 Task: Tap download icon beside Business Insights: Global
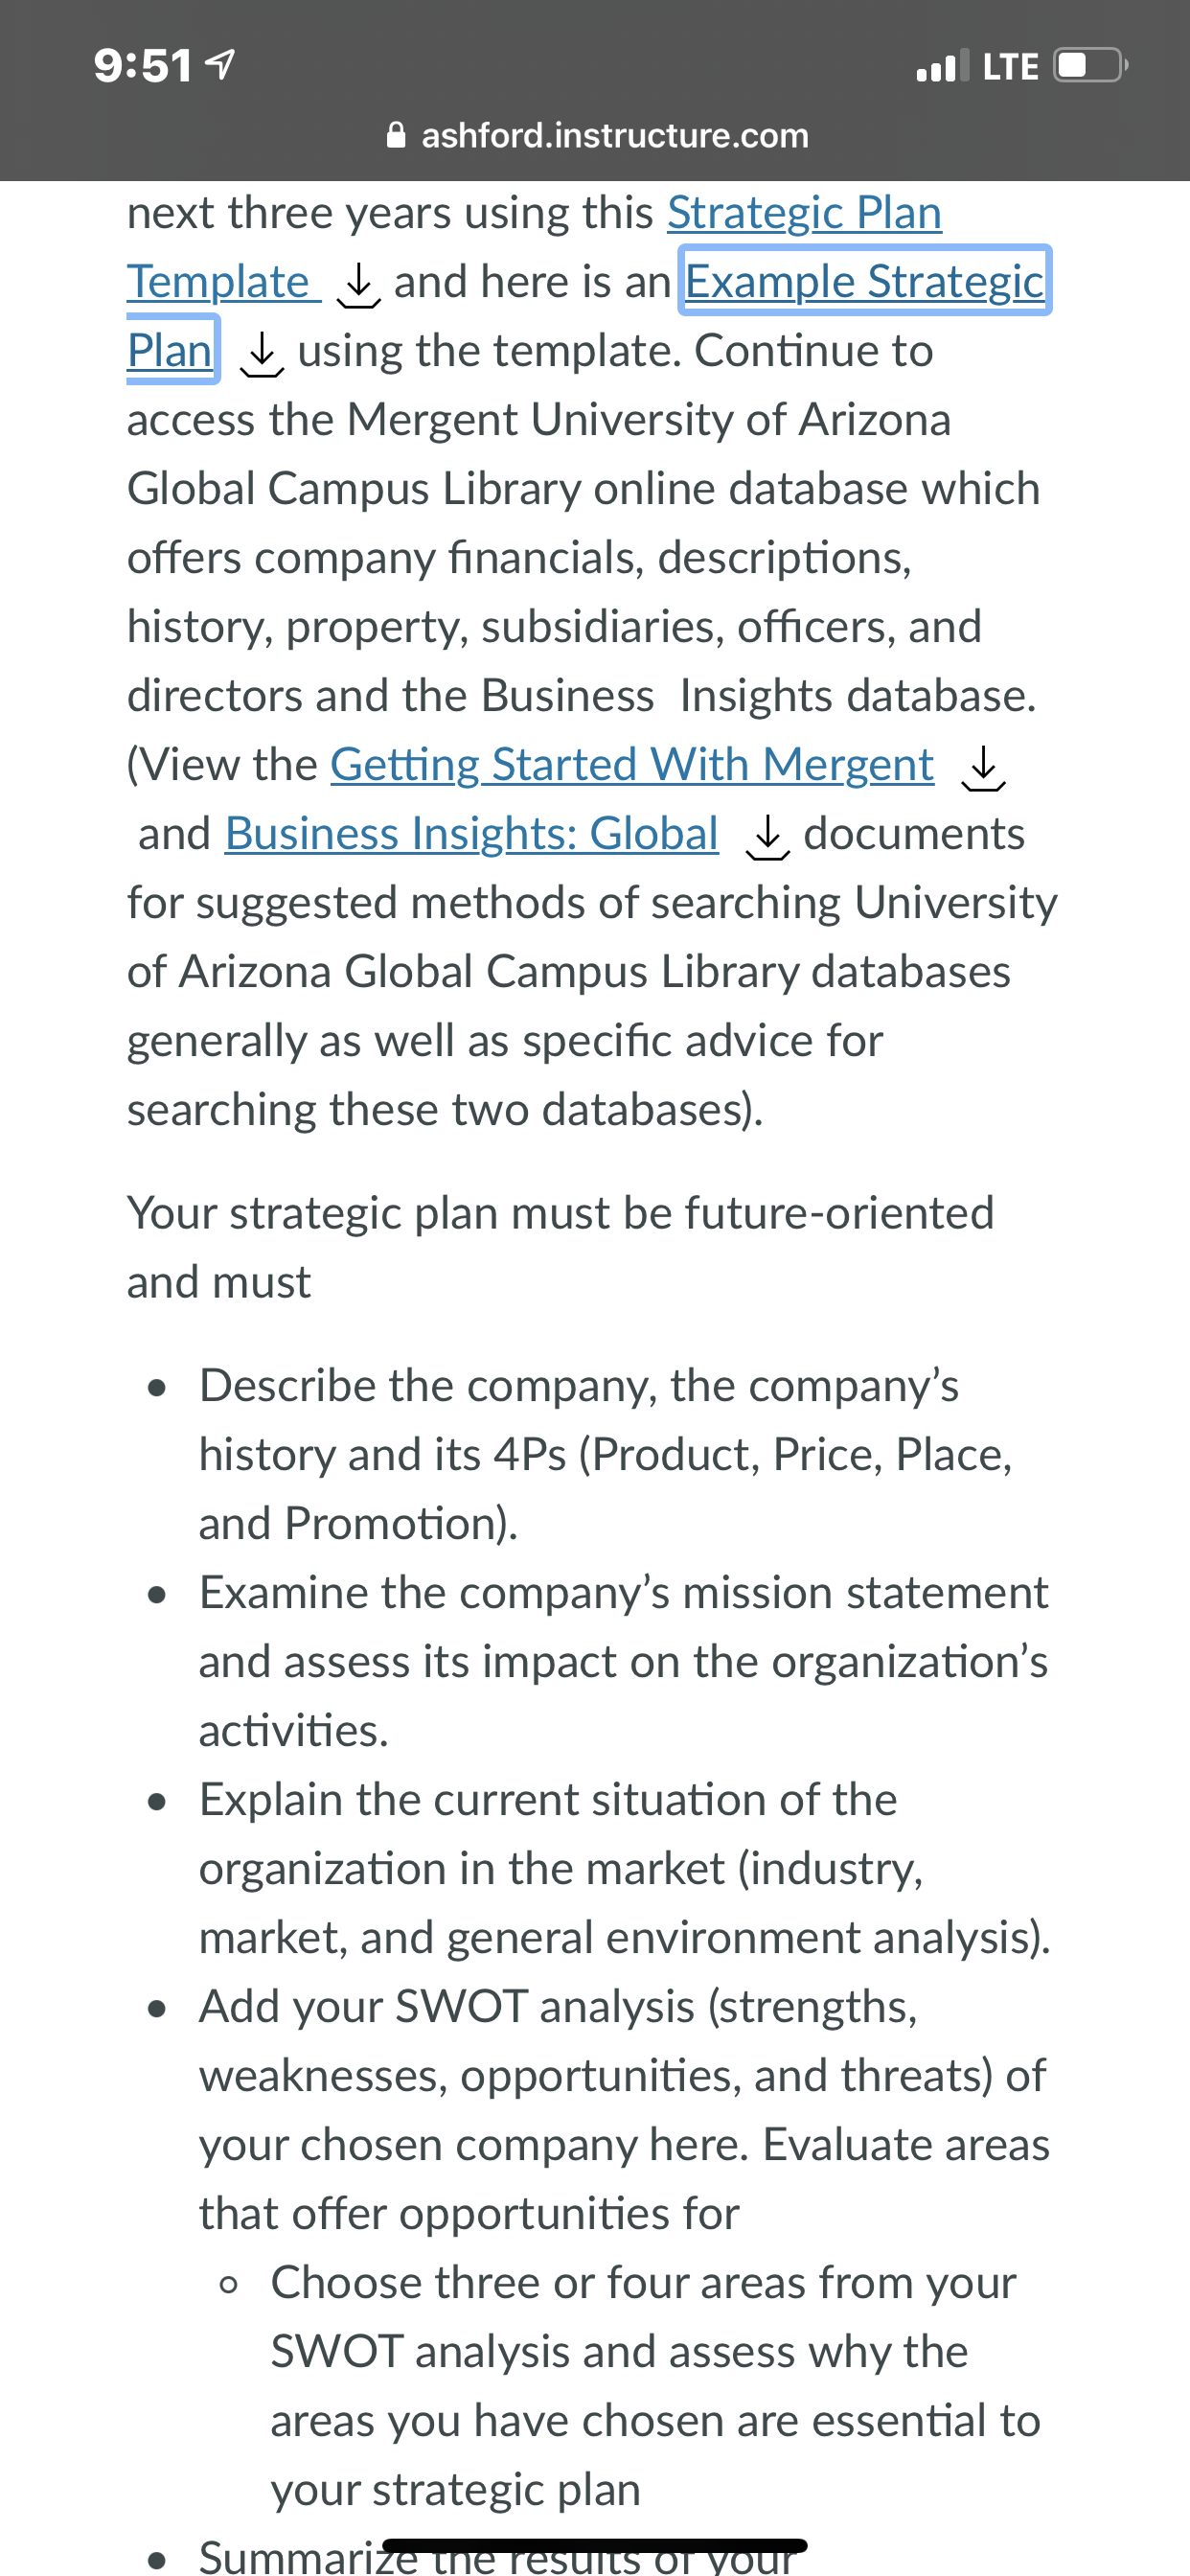(x=767, y=838)
